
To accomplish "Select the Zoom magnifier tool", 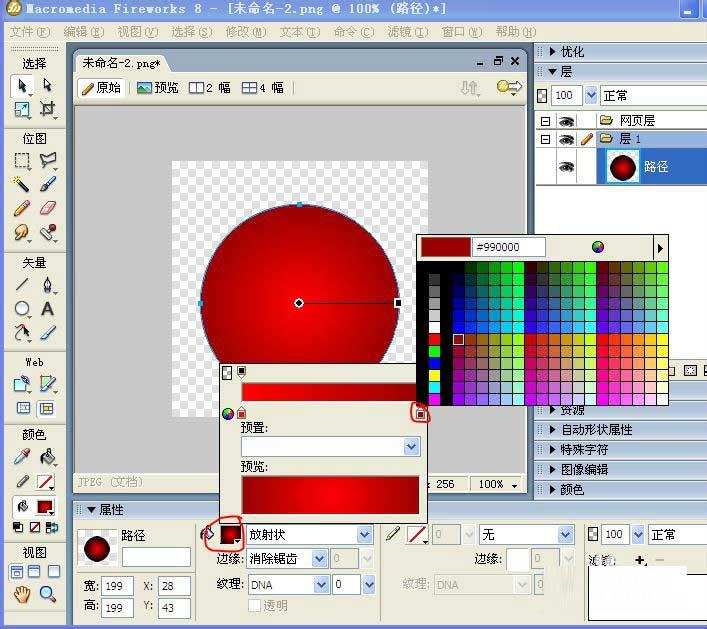I will [47, 594].
